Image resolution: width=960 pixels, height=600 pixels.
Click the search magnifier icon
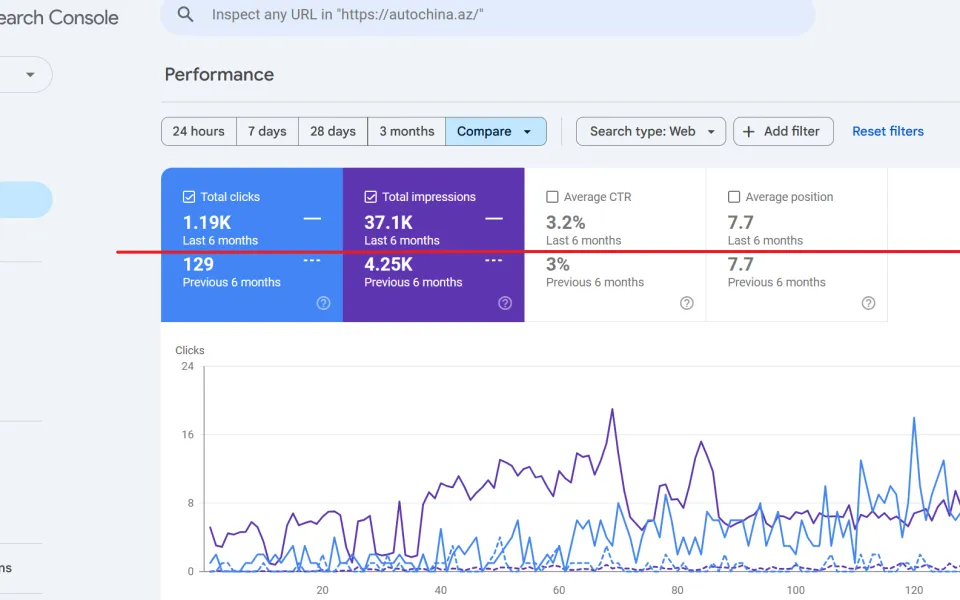(x=185, y=14)
